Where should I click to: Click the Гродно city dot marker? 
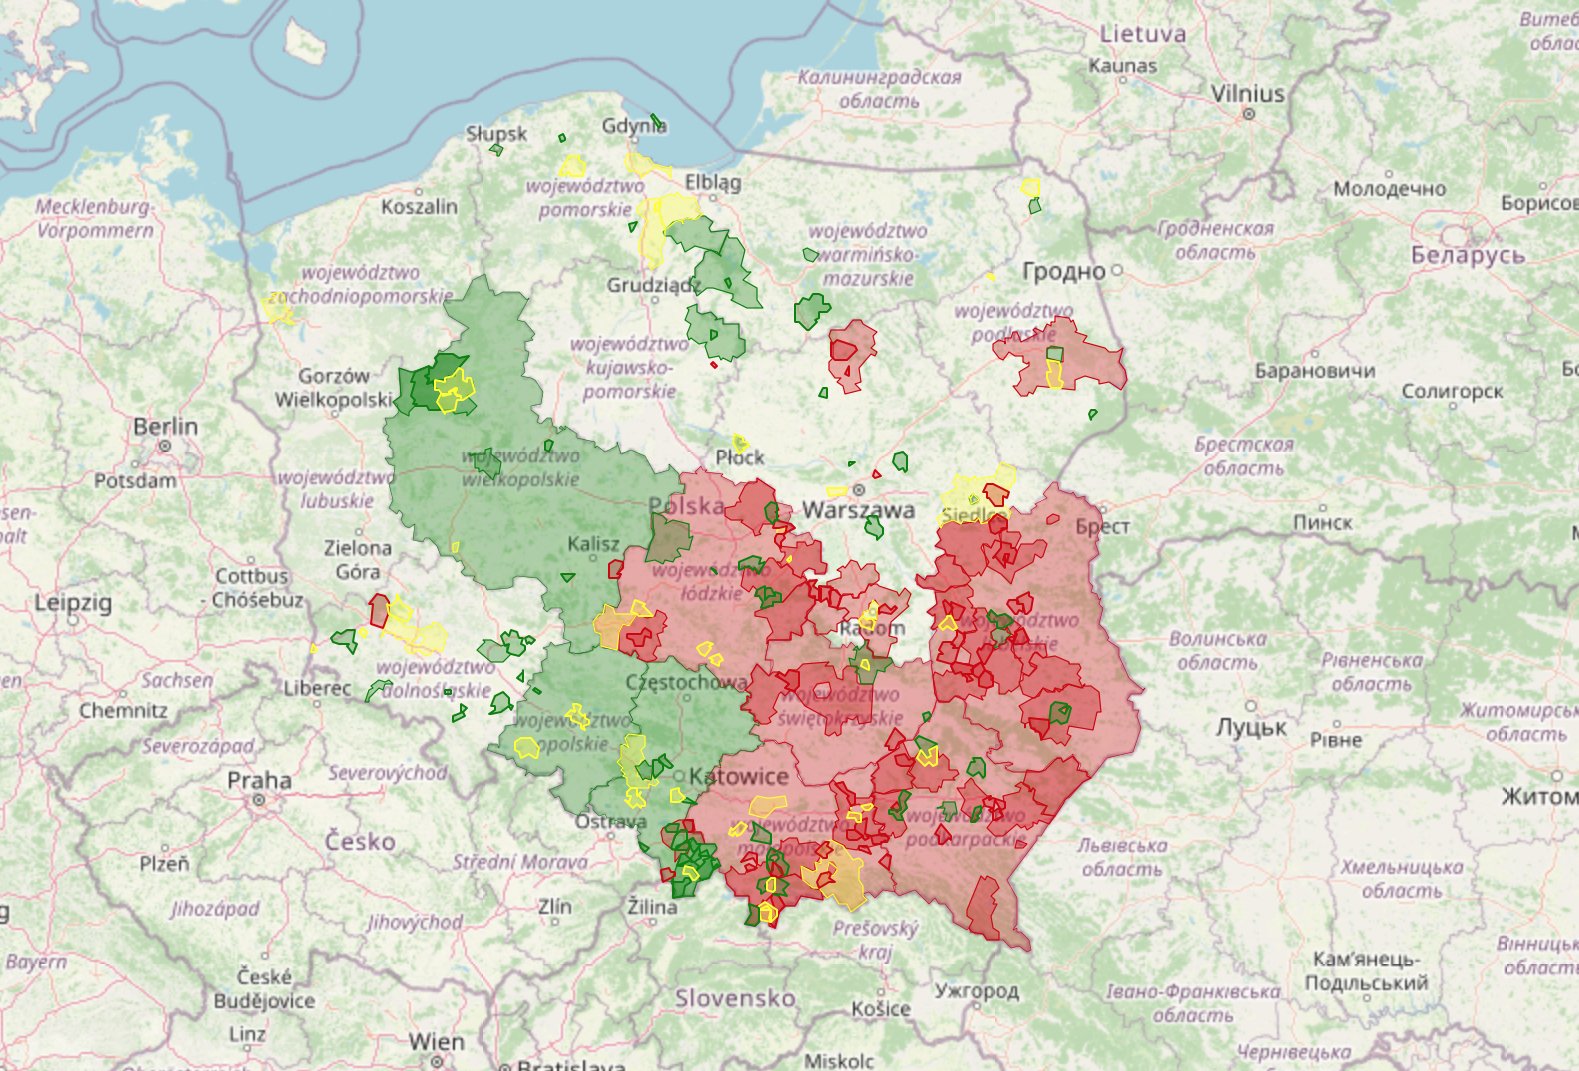[x=1117, y=270]
